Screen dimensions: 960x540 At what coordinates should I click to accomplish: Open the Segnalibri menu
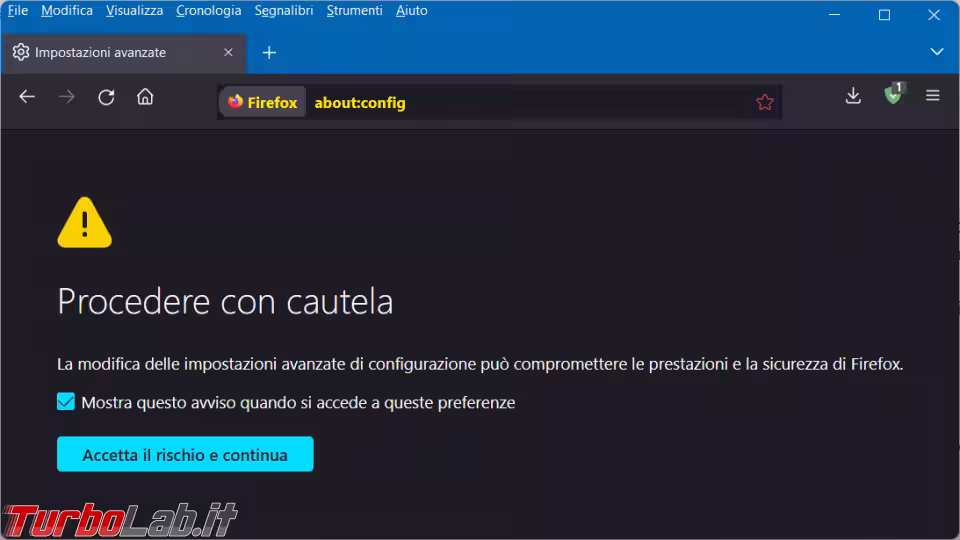[x=283, y=10]
